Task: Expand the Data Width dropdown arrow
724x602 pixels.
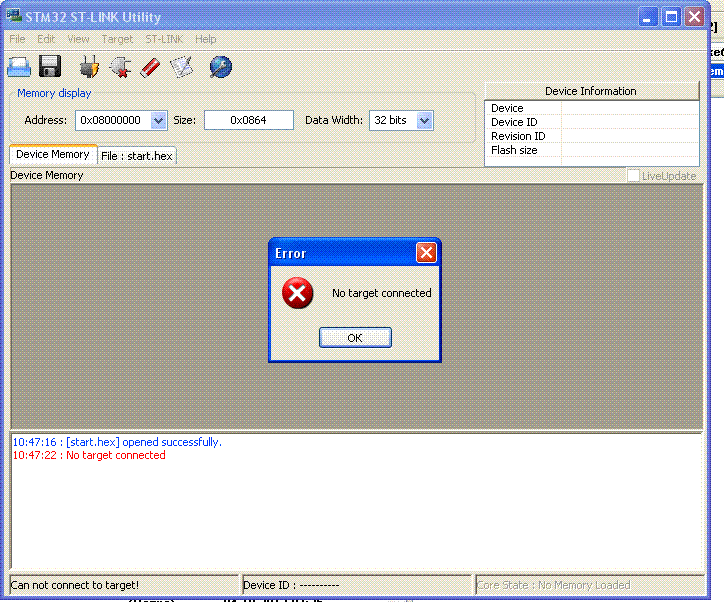Action: [424, 120]
